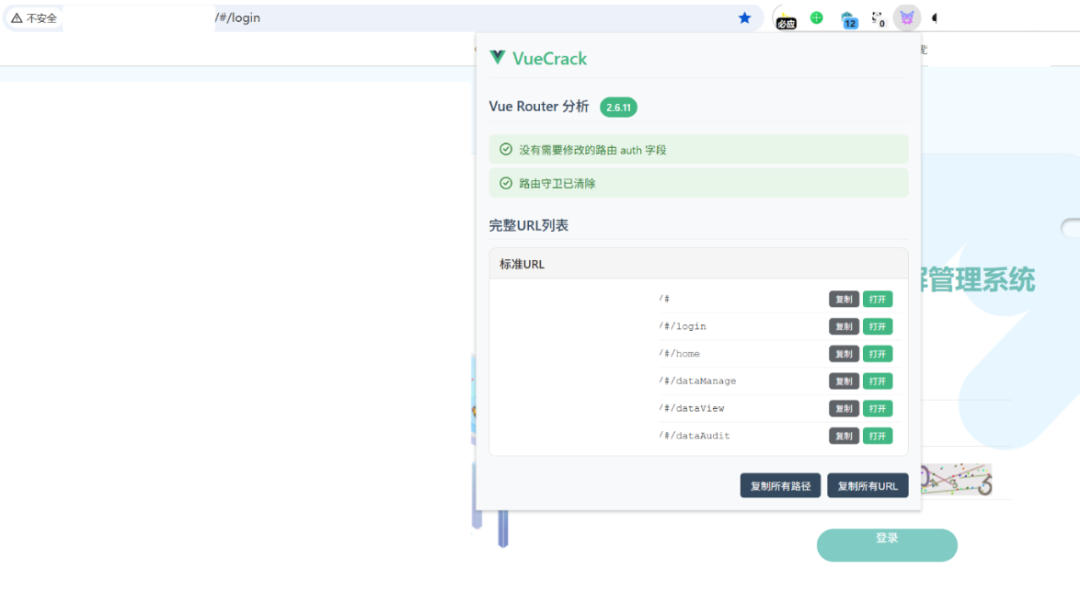
Task: Click the bookmark star in the address bar
Action: pyautogui.click(x=743, y=17)
